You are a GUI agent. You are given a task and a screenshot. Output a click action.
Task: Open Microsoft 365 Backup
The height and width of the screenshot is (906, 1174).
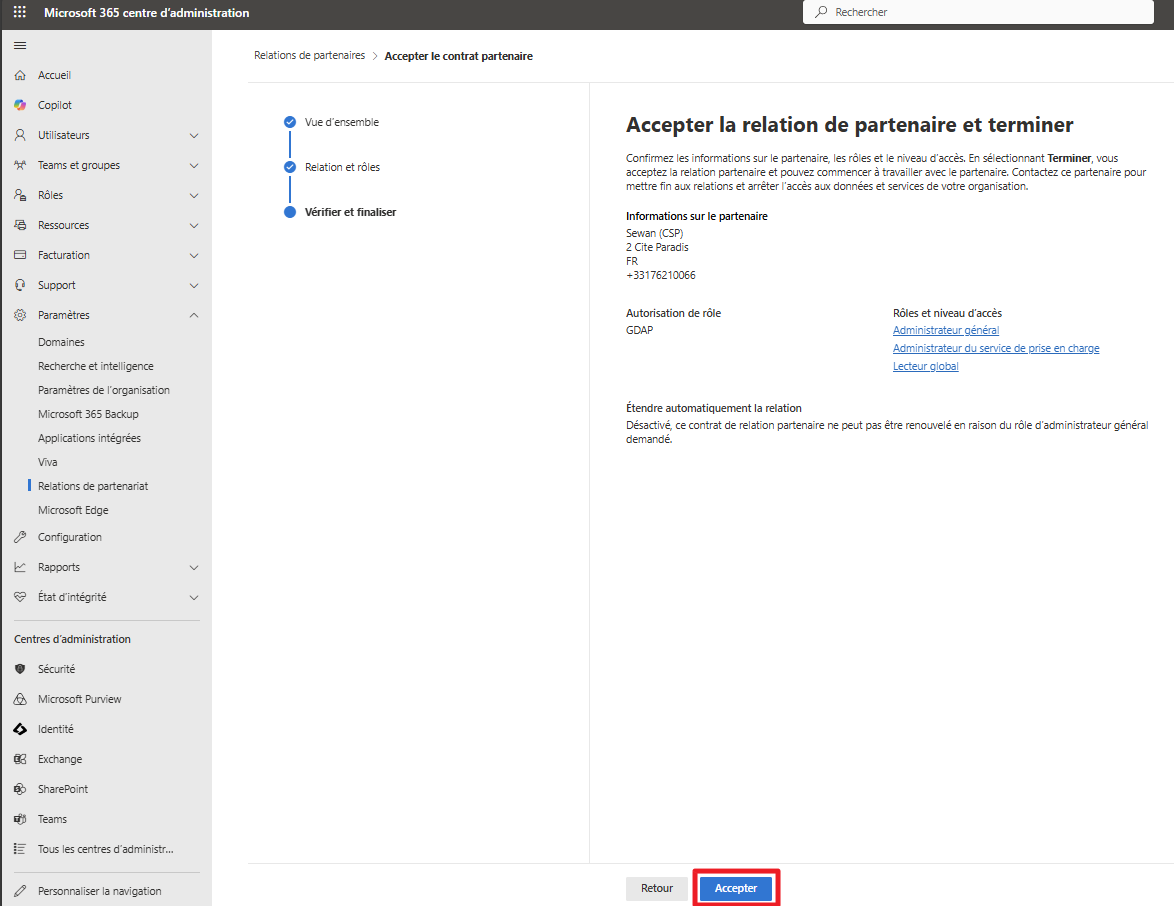pyautogui.click(x=88, y=414)
